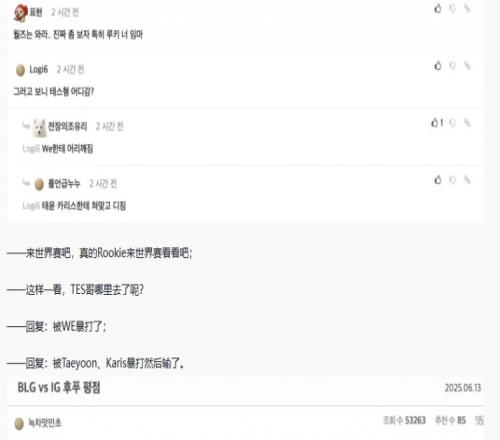Dislike the last reply about 카리스
Screen dimensions: 500x440
(x=452, y=180)
